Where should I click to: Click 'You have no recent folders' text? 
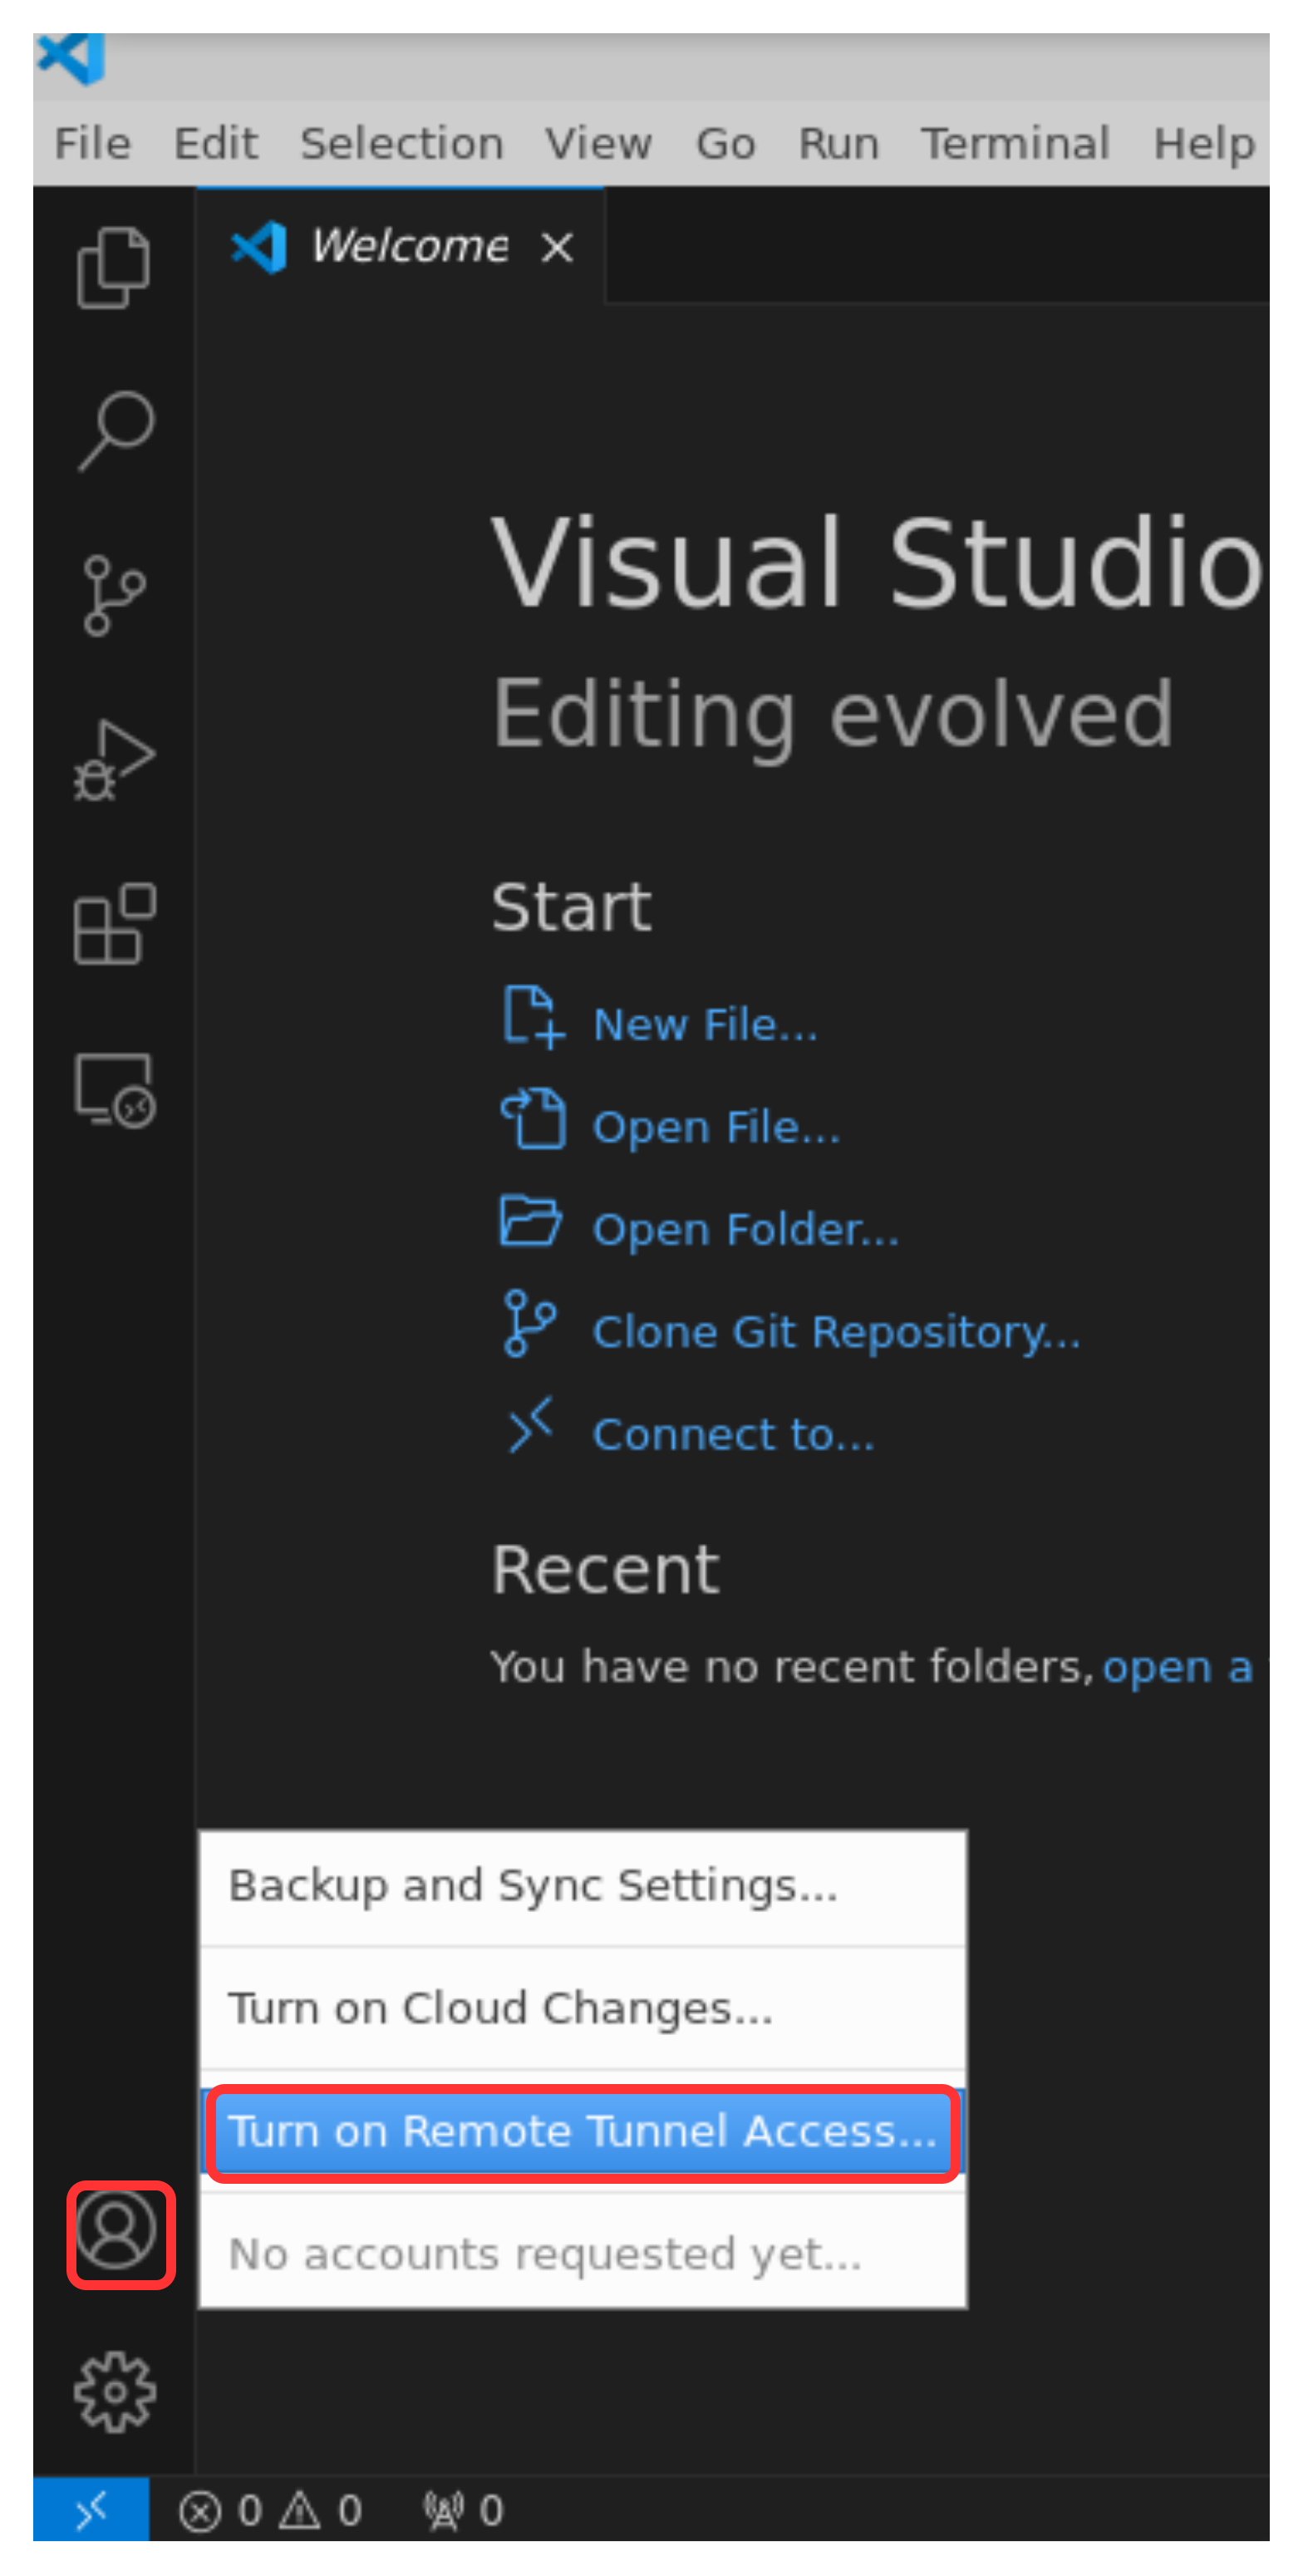(x=790, y=1667)
